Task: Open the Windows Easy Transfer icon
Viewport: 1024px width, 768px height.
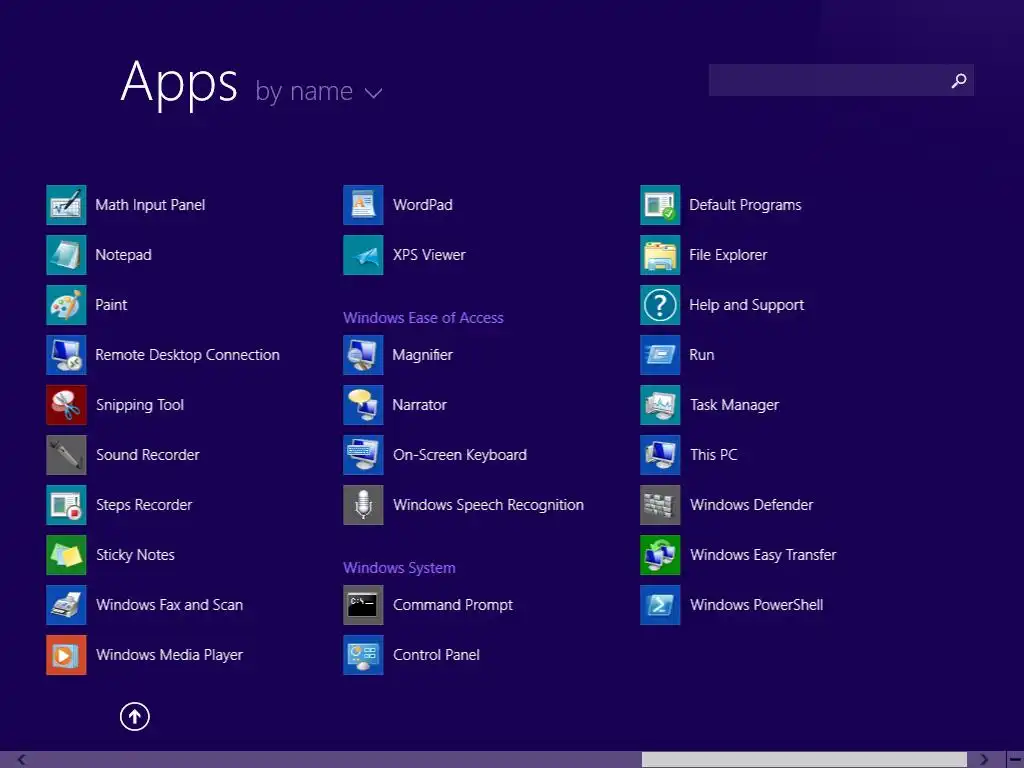Action: tap(660, 555)
